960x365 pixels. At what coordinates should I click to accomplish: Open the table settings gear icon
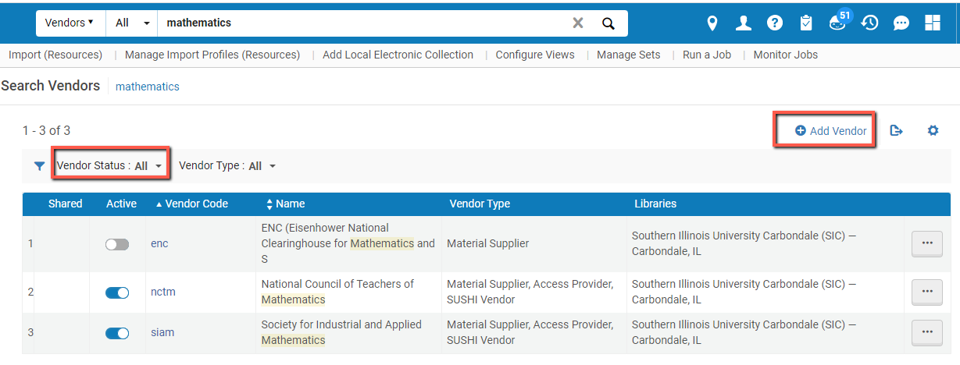(932, 130)
